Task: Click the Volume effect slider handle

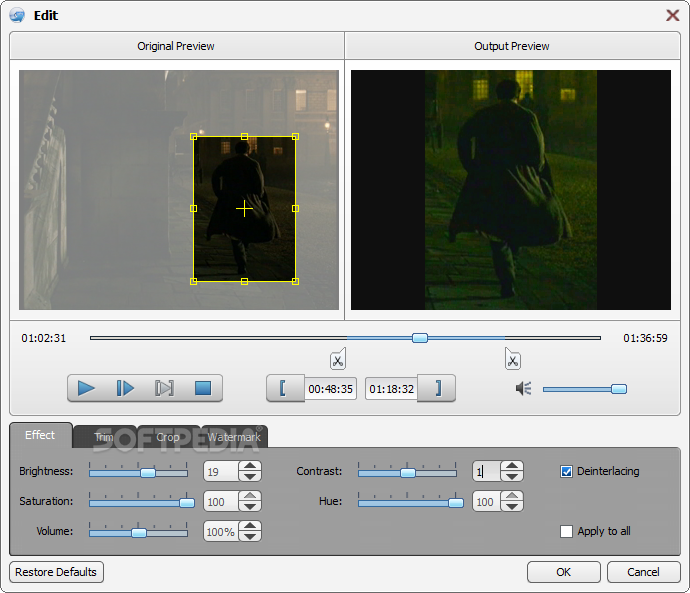Action: click(x=139, y=533)
